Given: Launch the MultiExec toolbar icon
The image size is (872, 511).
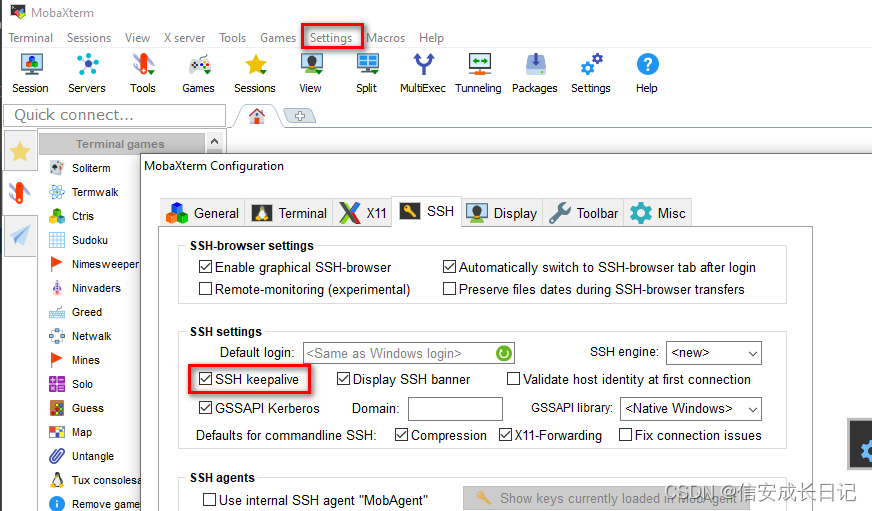Looking at the screenshot, I should click(423, 73).
